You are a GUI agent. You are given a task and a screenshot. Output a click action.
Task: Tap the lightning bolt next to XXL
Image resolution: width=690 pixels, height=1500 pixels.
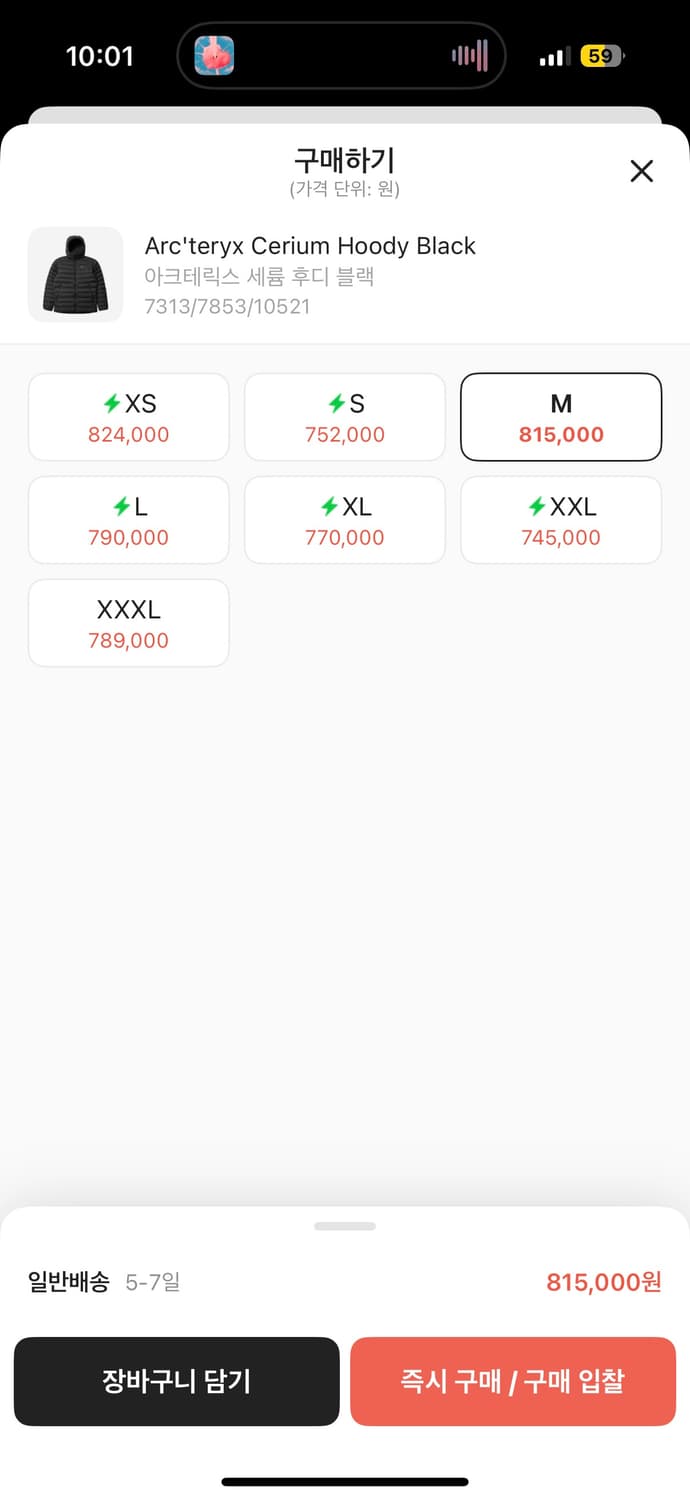(537, 507)
